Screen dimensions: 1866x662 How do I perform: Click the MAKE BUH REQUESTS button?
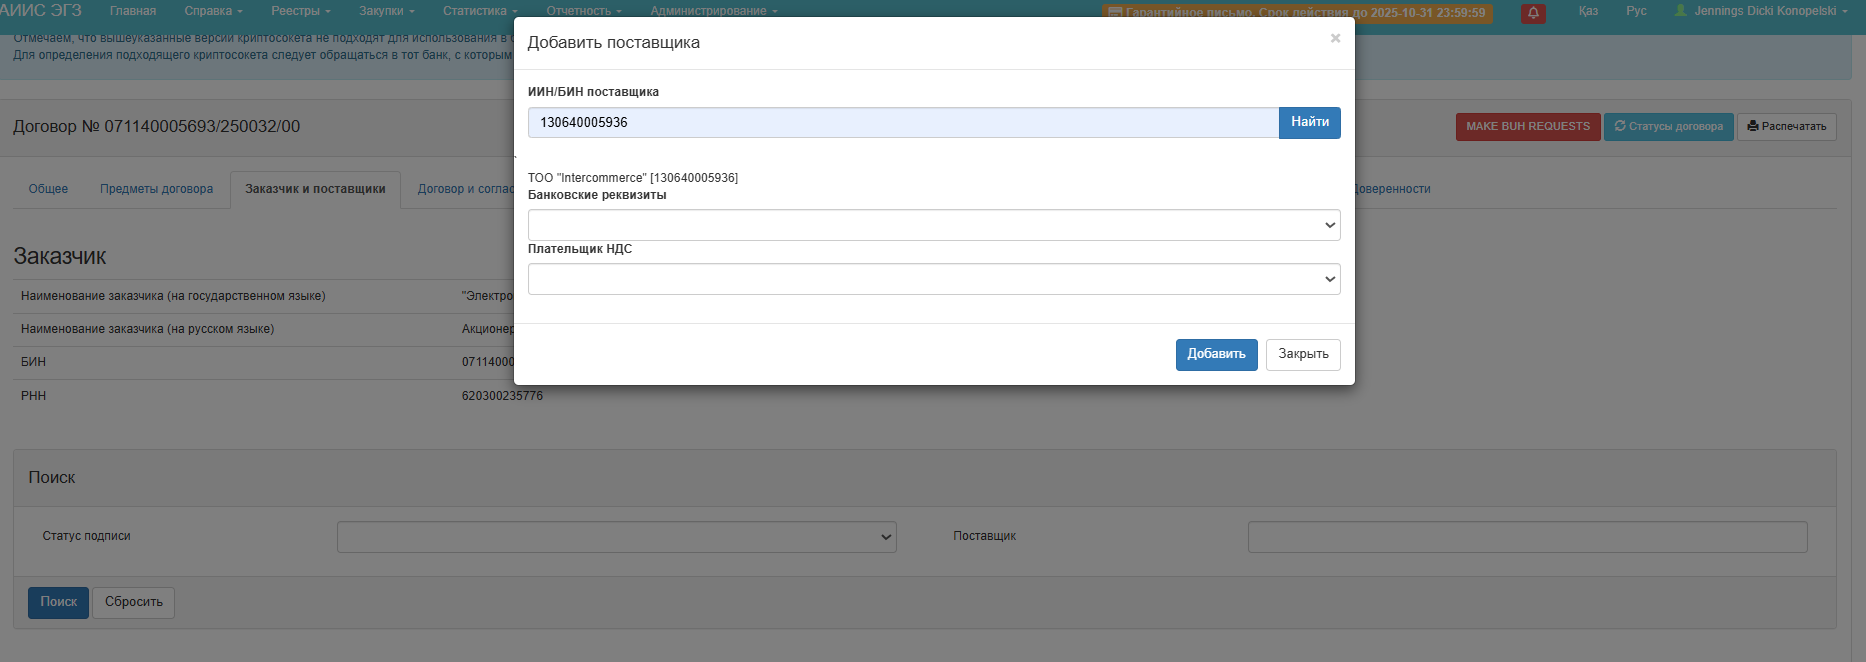(x=1527, y=127)
